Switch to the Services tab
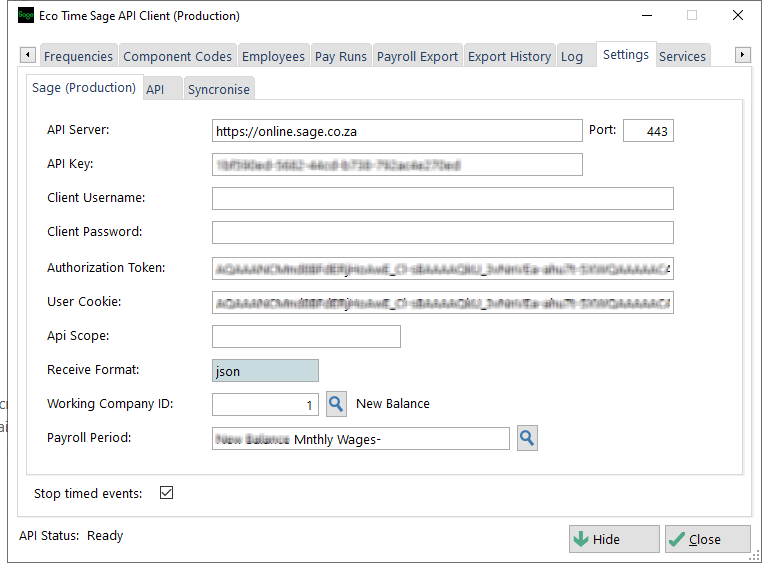769x570 pixels. tap(682, 56)
